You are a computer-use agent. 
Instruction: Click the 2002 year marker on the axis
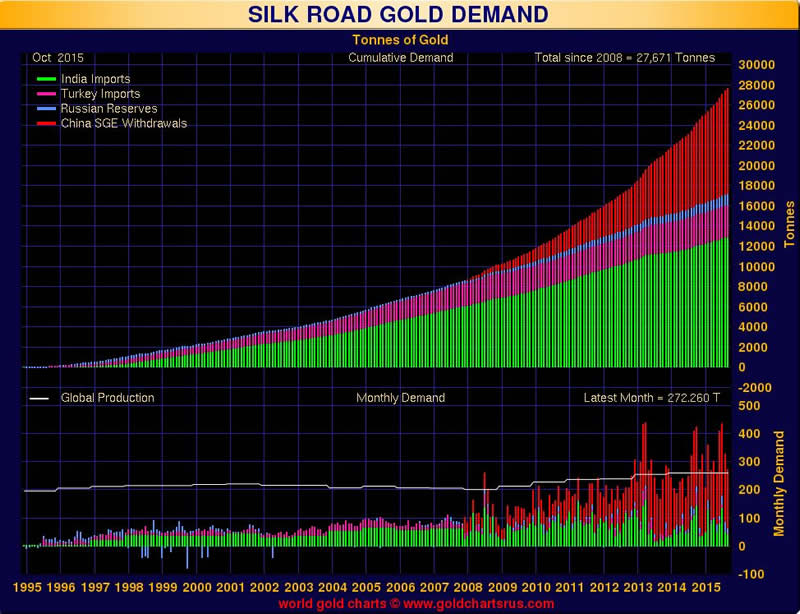(x=263, y=588)
